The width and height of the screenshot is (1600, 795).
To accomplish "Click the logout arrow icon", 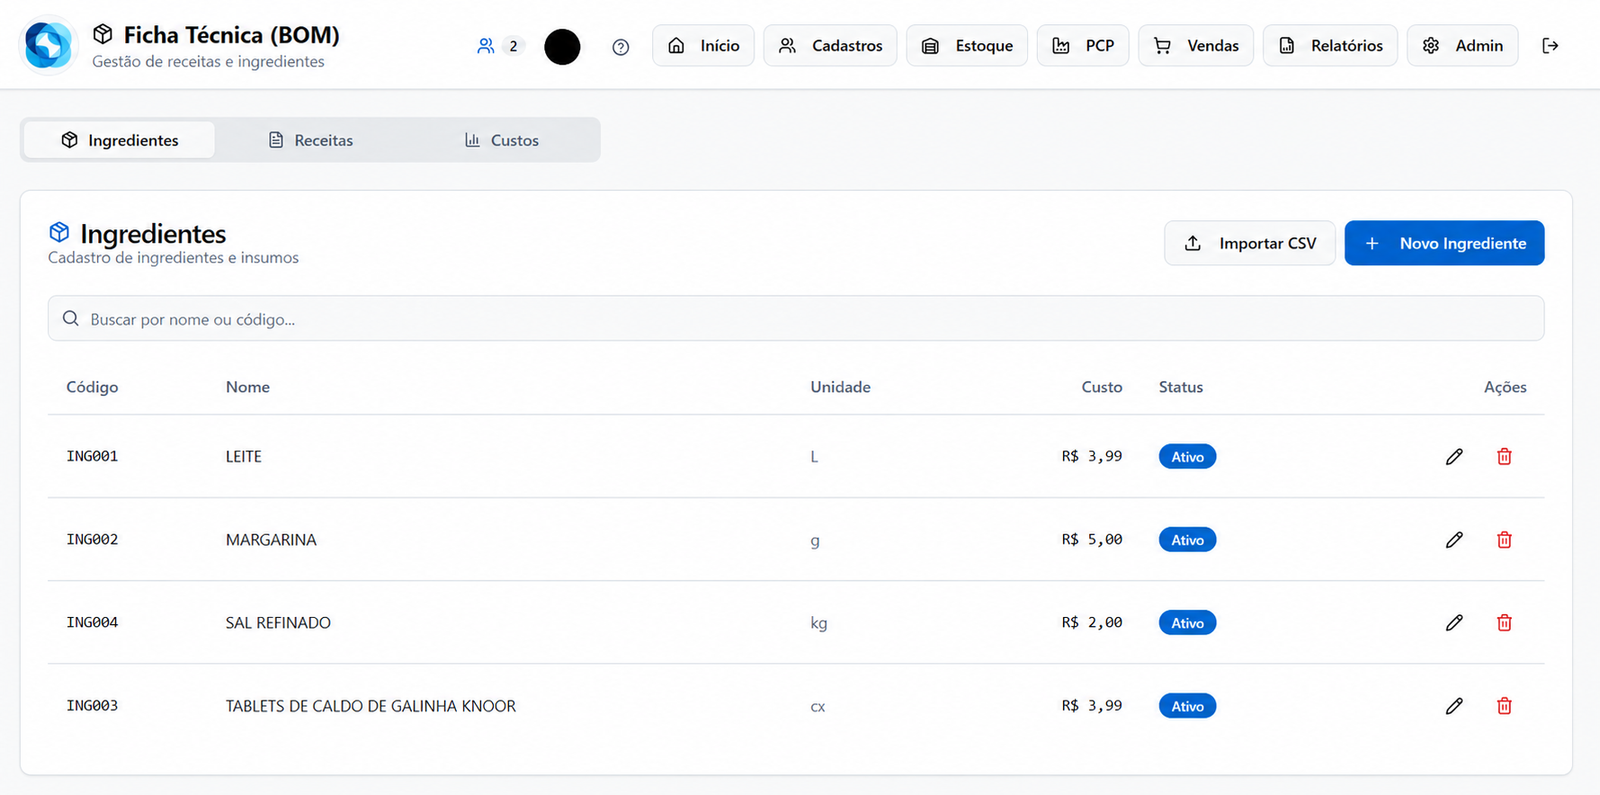I will (1550, 46).
